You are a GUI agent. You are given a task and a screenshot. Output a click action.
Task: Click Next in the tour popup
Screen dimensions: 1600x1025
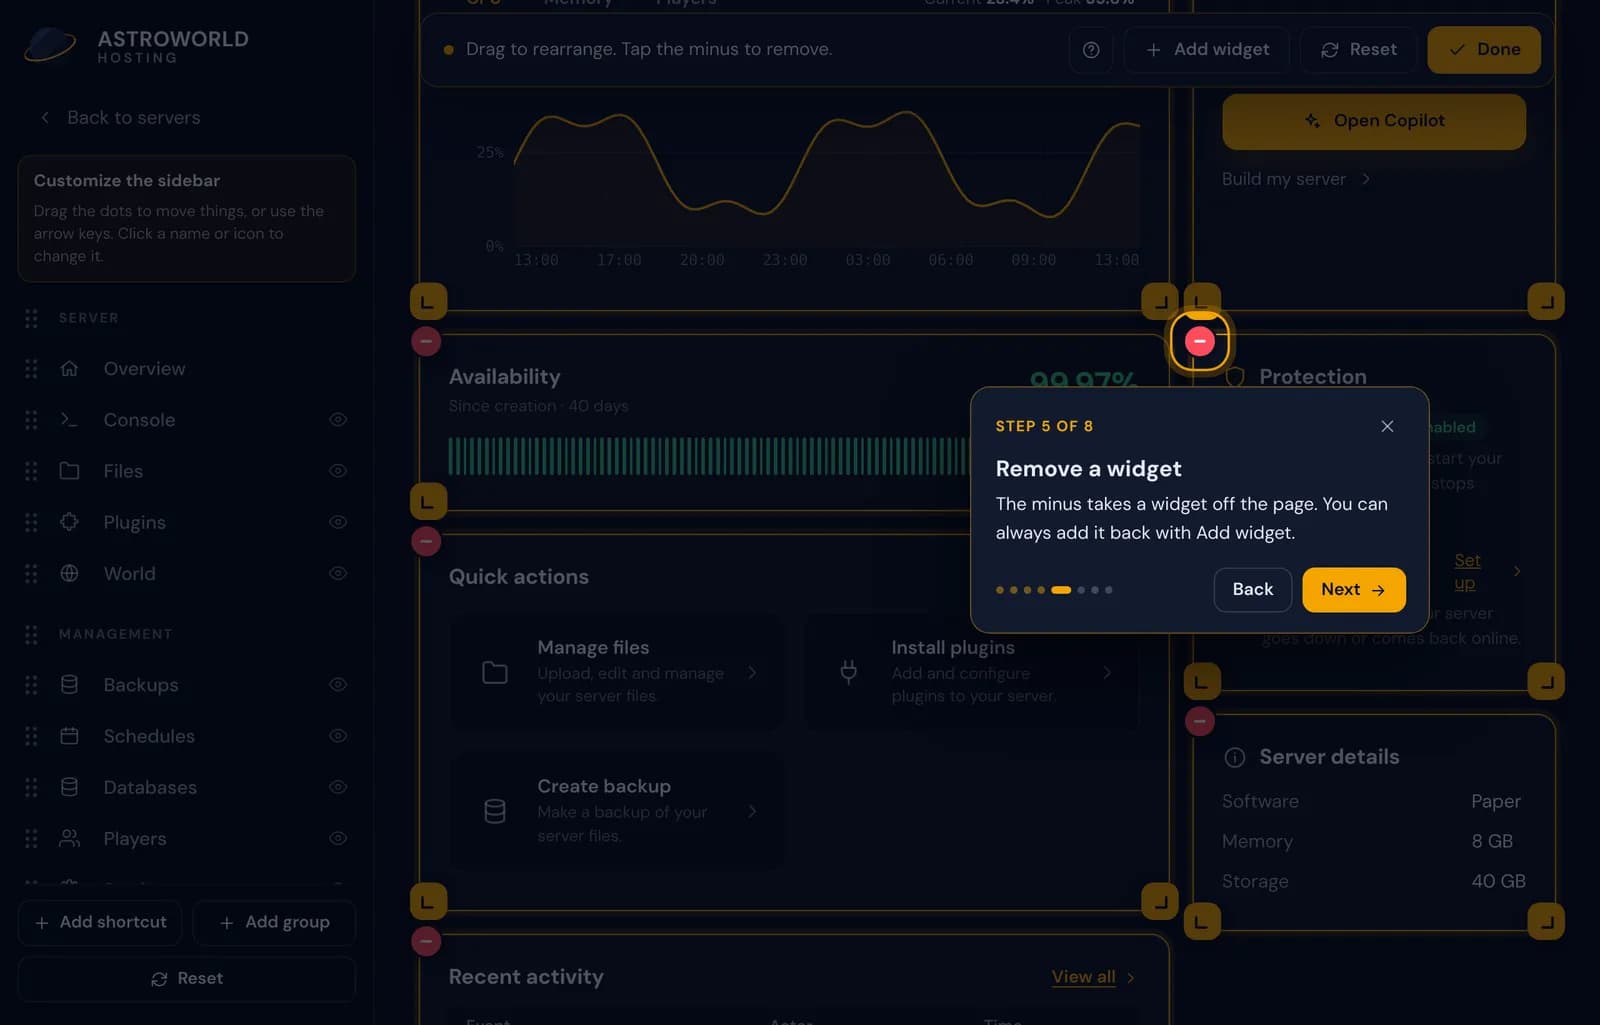[1354, 590]
